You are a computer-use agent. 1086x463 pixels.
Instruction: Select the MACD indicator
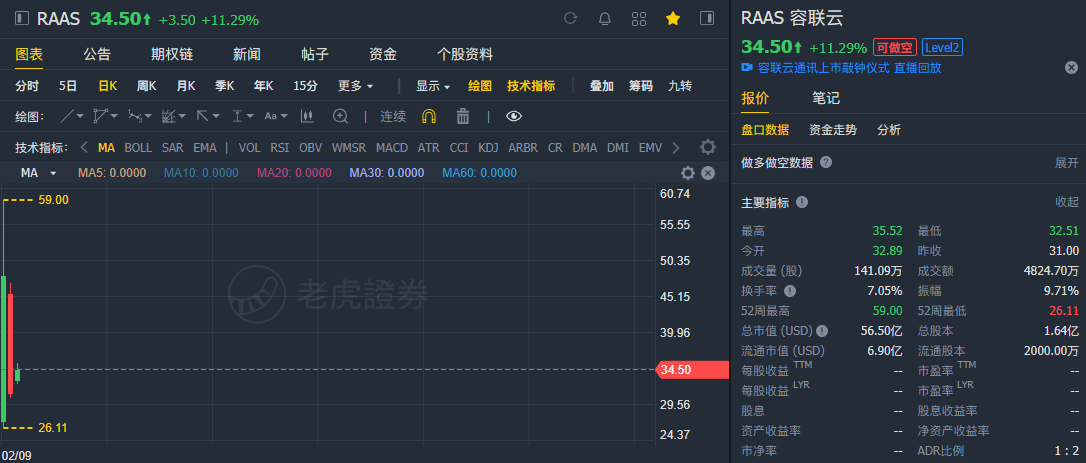pyautogui.click(x=392, y=148)
